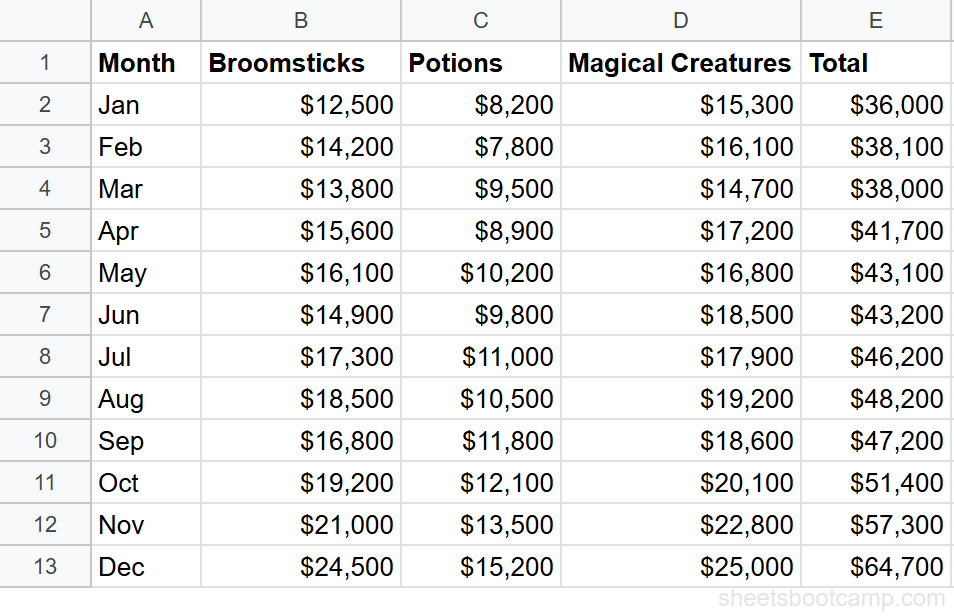Select column header D above Magical Creatures
Image resolution: width=954 pixels, height=616 pixels.
coord(680,20)
